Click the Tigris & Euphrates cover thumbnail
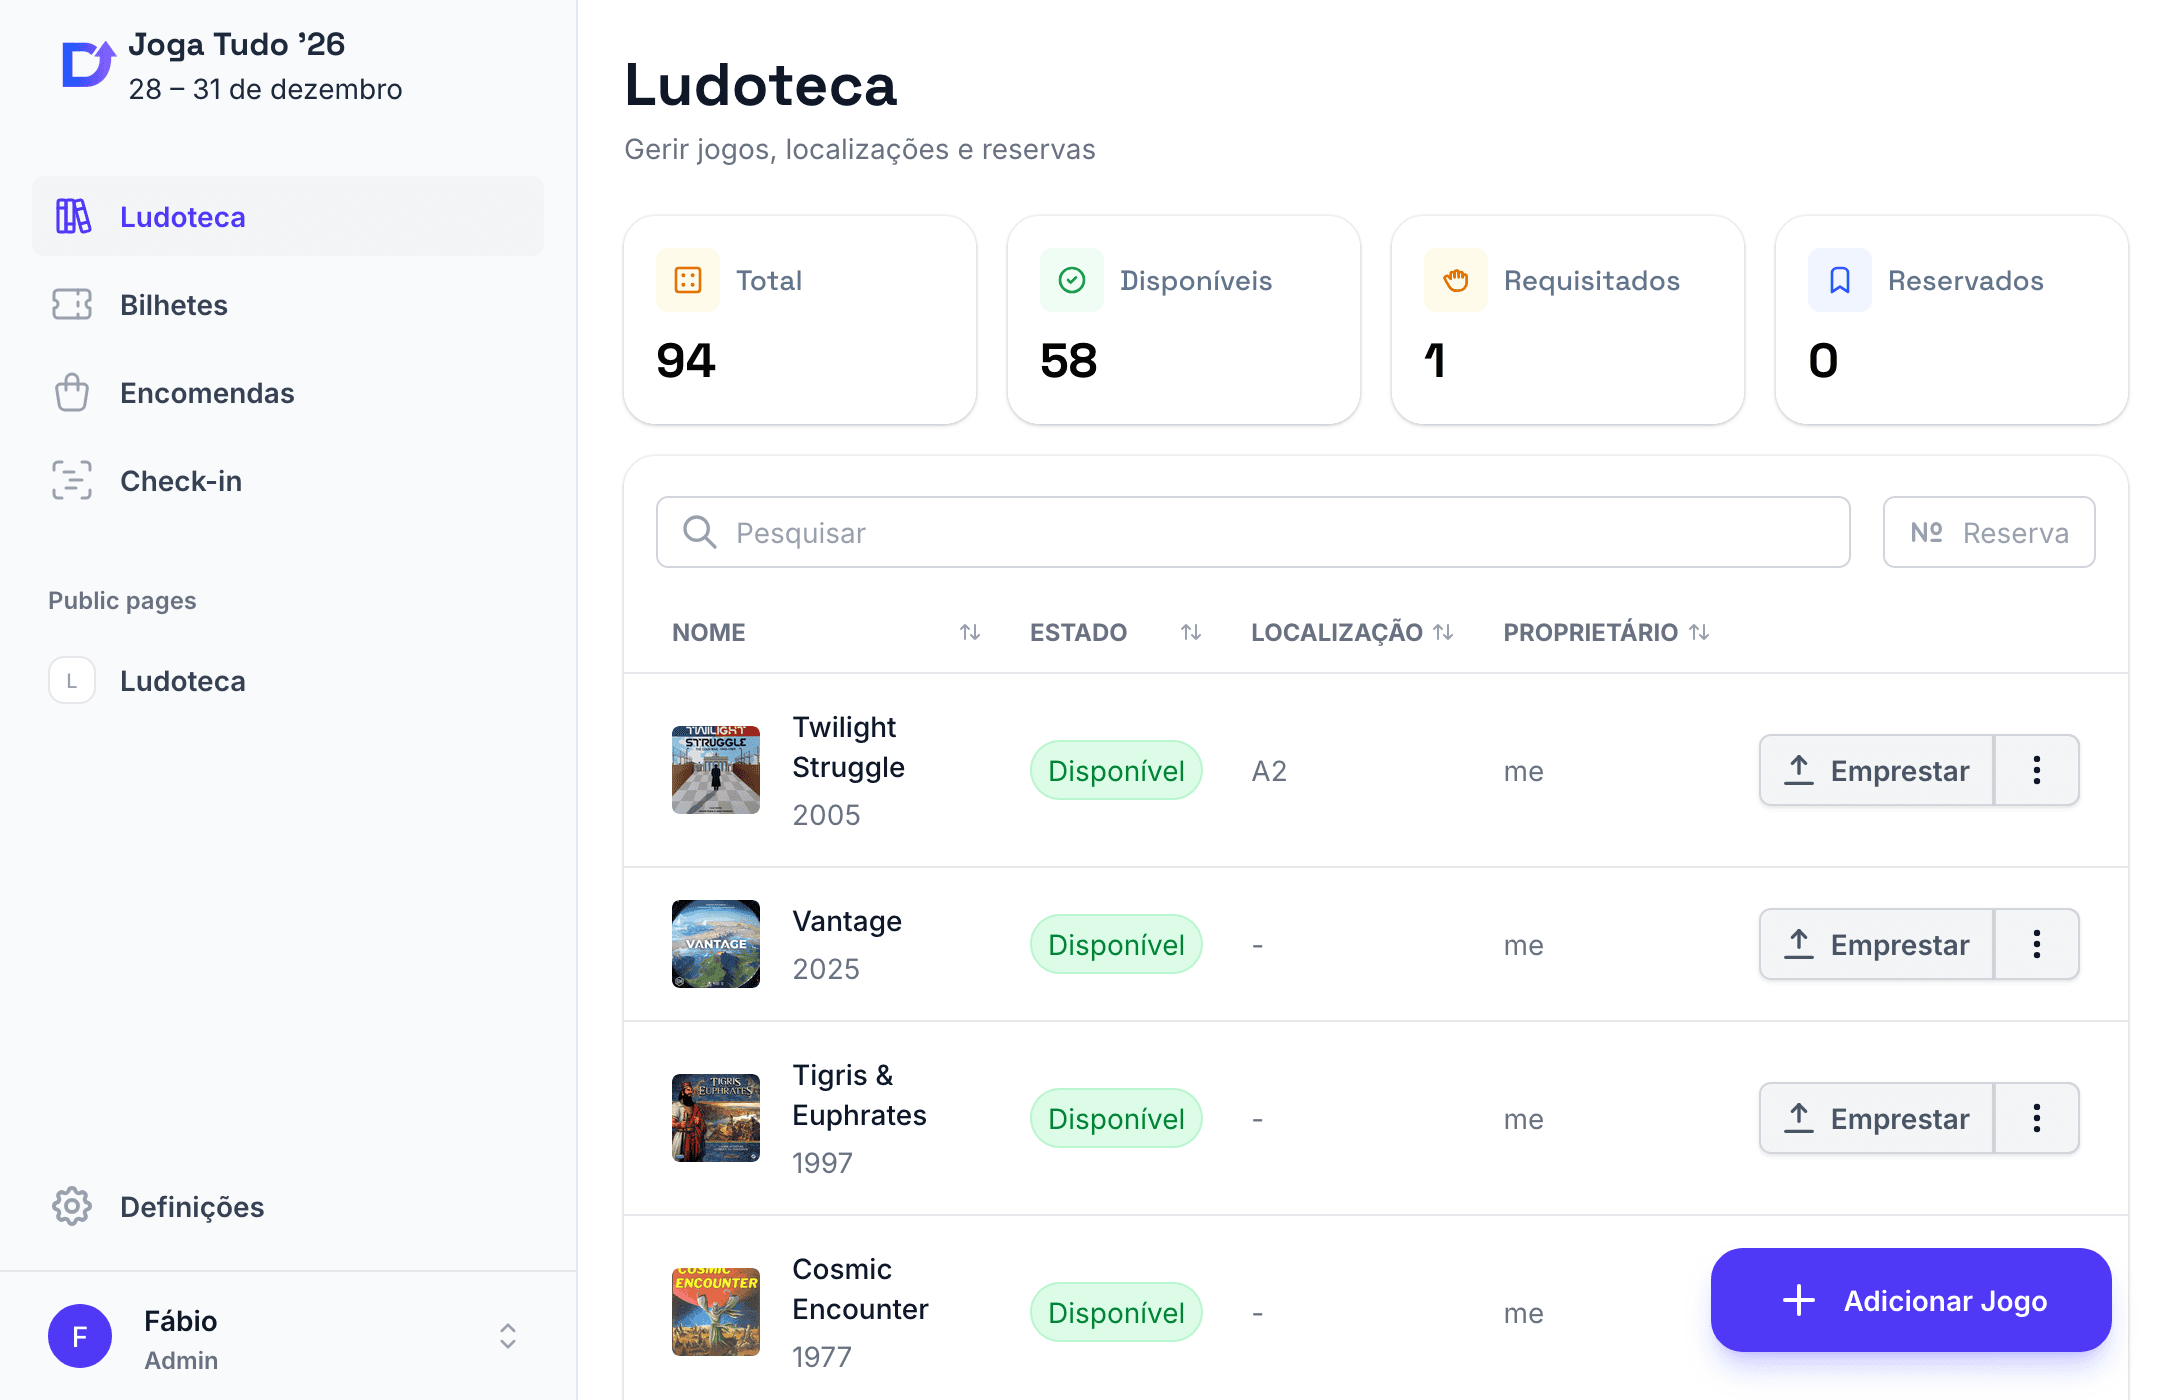 716,1118
